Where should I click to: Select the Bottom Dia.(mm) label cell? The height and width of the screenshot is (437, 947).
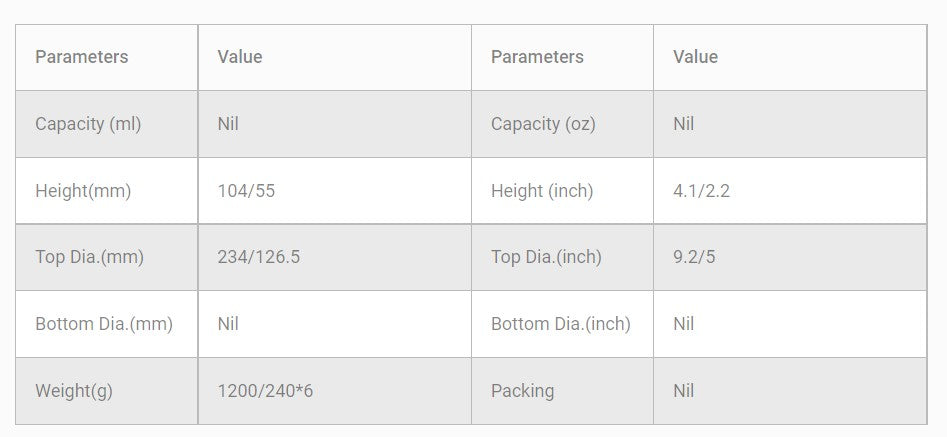click(x=104, y=324)
